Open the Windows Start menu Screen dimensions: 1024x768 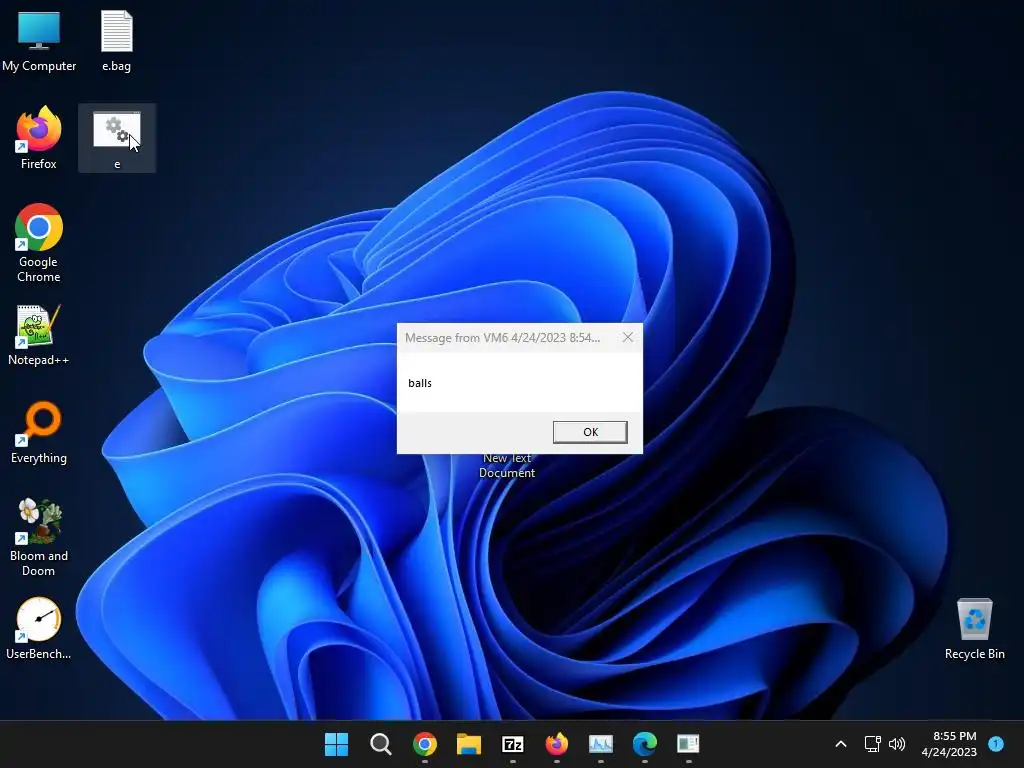(336, 744)
